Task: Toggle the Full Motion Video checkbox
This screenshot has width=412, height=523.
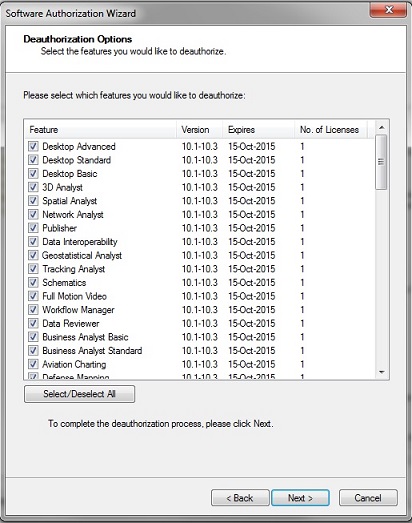Action: coord(33,296)
